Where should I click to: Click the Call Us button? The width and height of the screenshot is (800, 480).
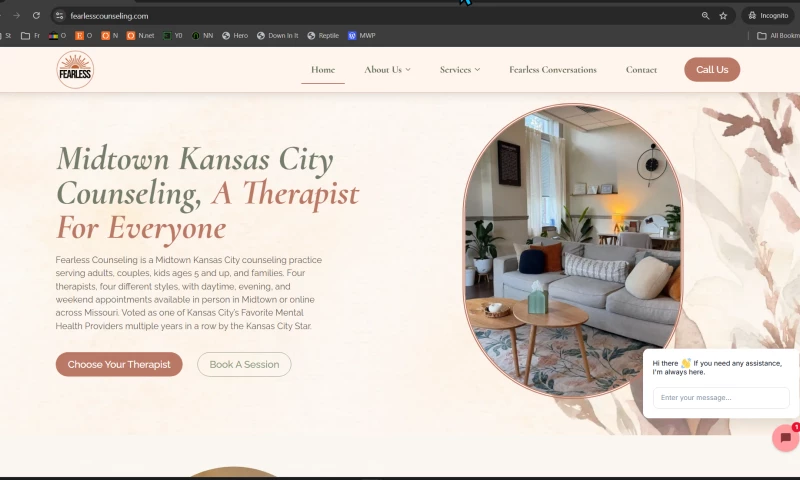tap(712, 70)
